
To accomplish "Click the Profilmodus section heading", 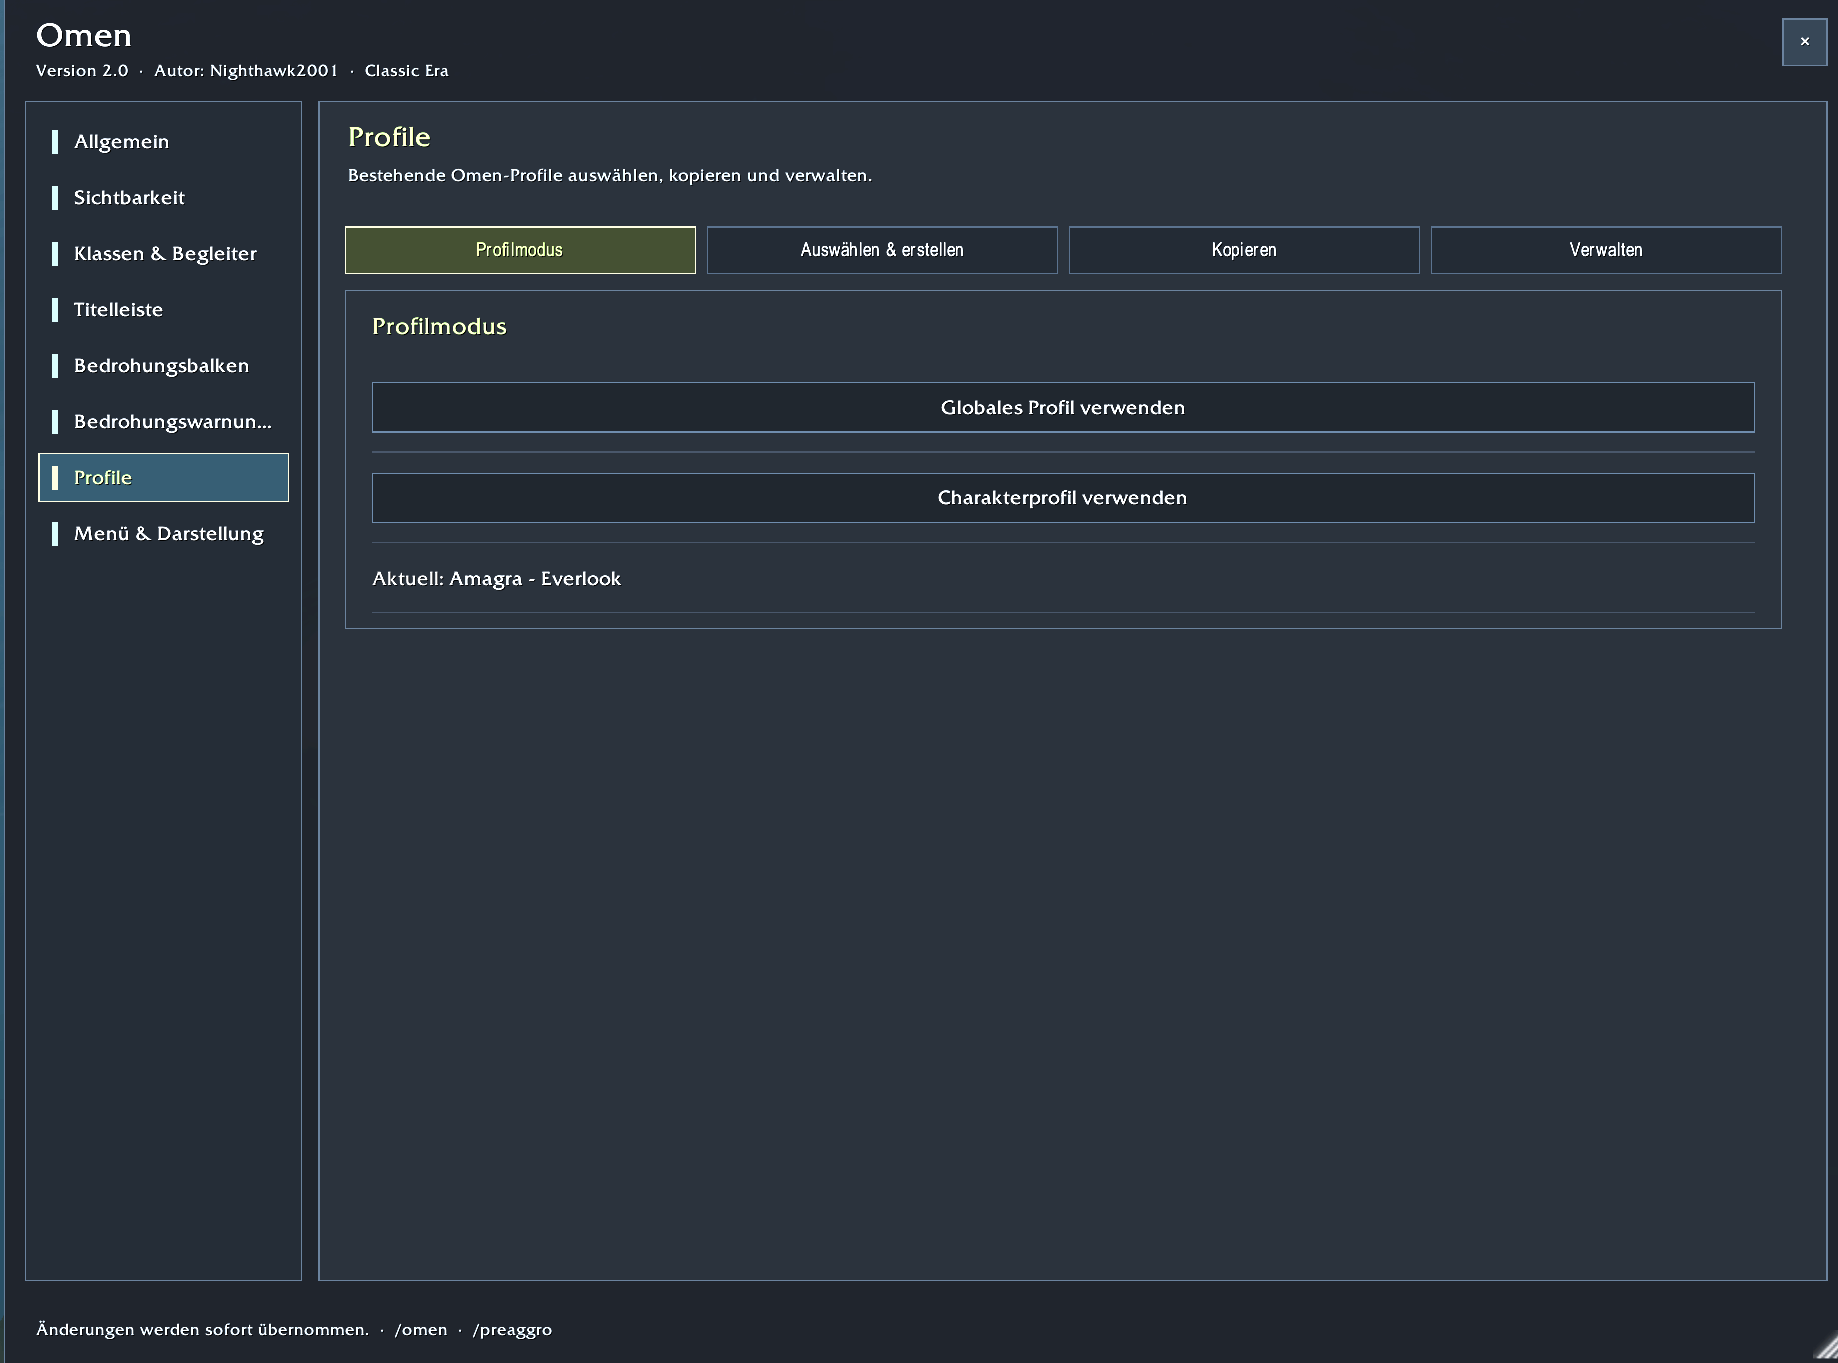I will click(x=439, y=326).
